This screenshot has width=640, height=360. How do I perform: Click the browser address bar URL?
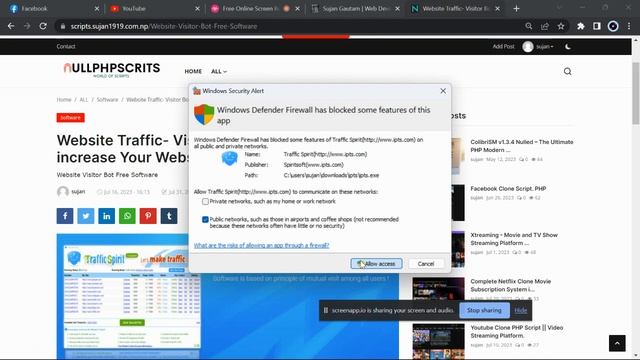[x=164, y=26]
